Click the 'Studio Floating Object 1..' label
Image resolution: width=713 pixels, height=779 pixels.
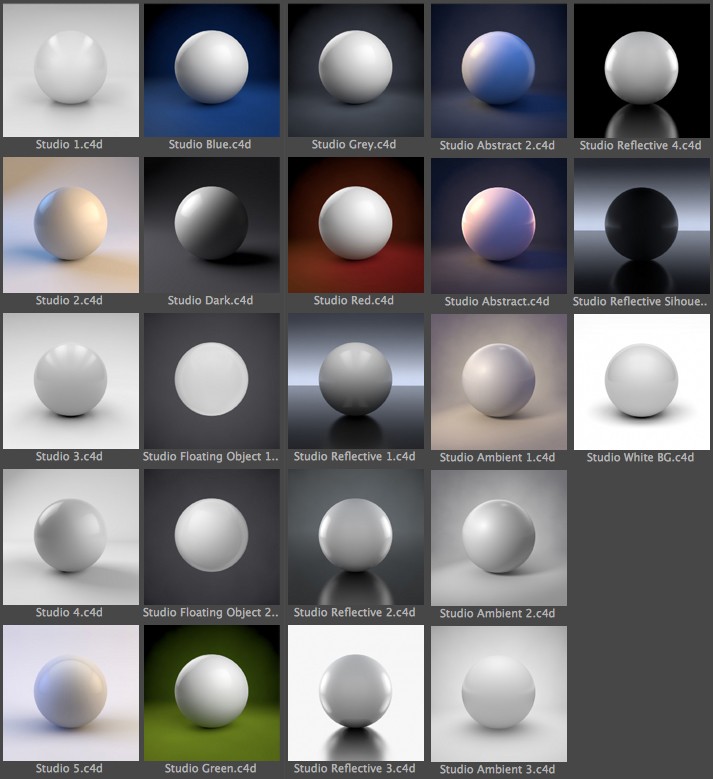tap(211, 457)
